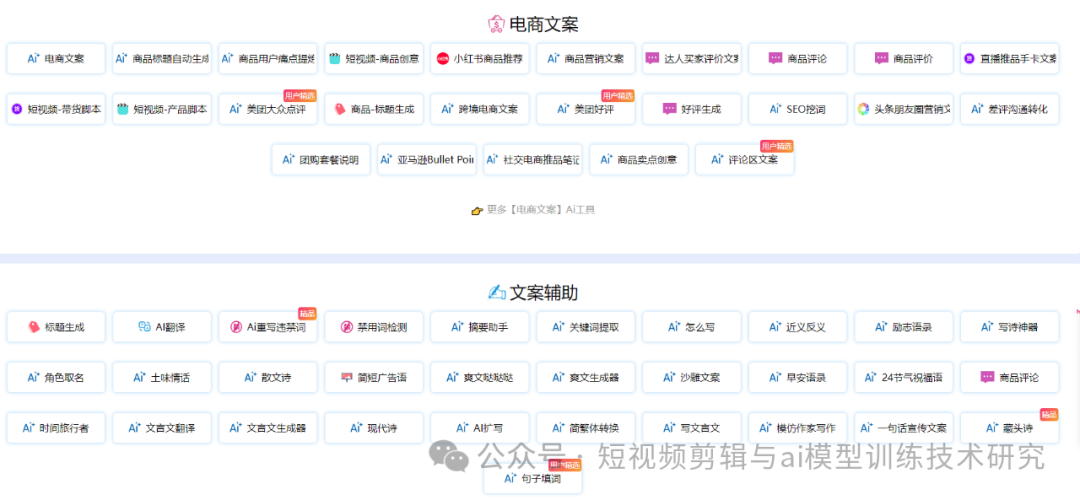Screen dimensions: 1080x500
Task: Click the translate icon on AI翻译
Action: pyautogui.click(x=144, y=327)
